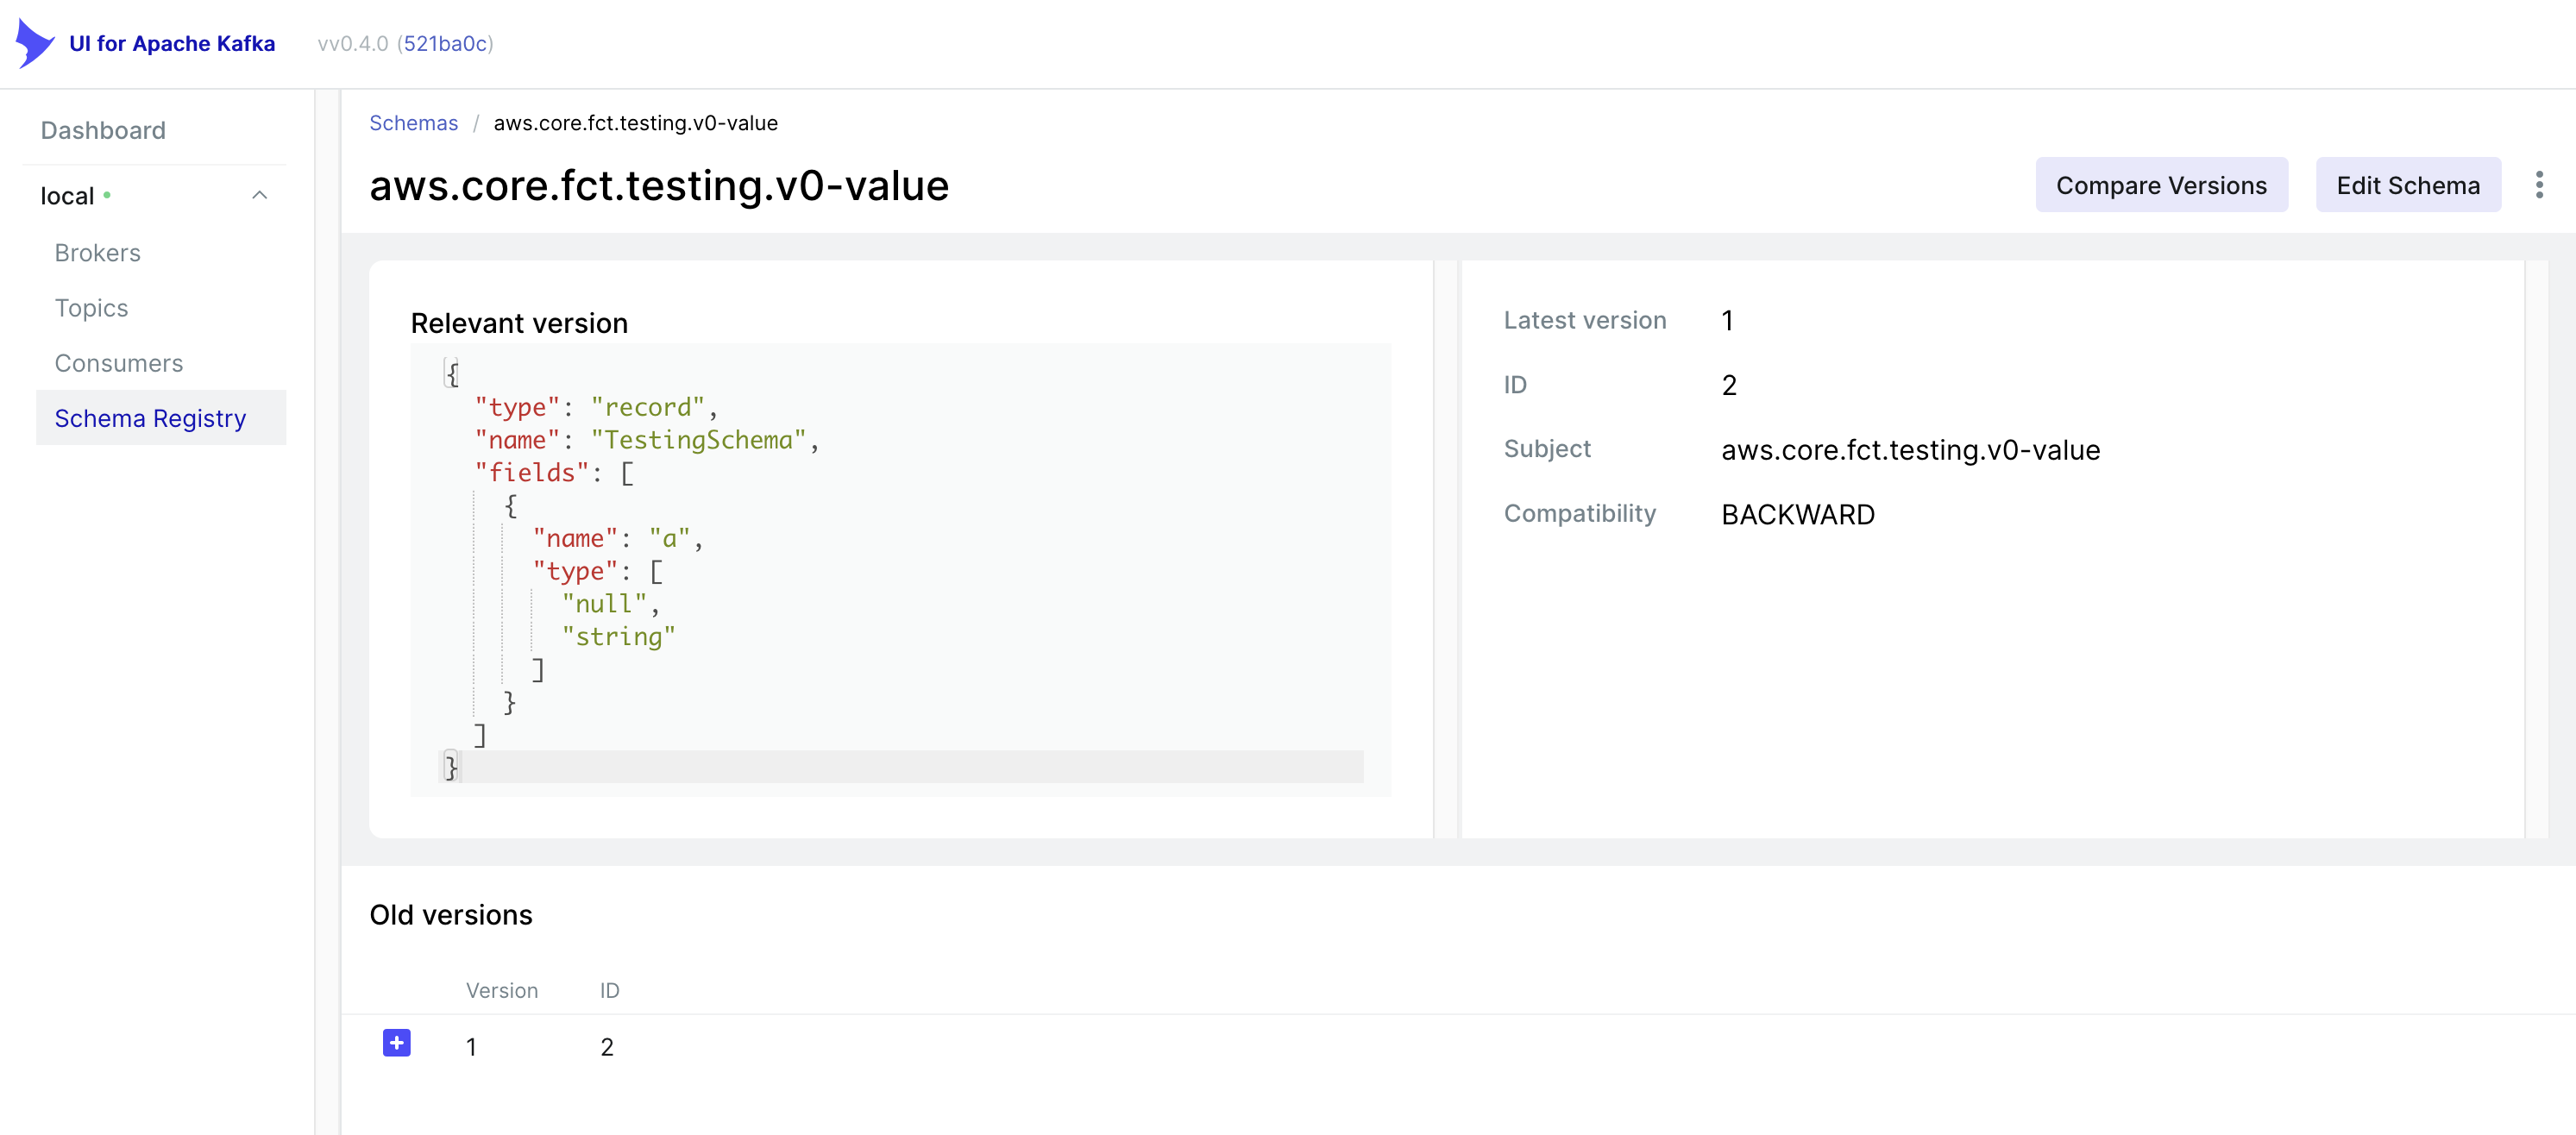Open Compare Versions
Viewport: 2576px width, 1135px height.
pyautogui.click(x=2161, y=184)
